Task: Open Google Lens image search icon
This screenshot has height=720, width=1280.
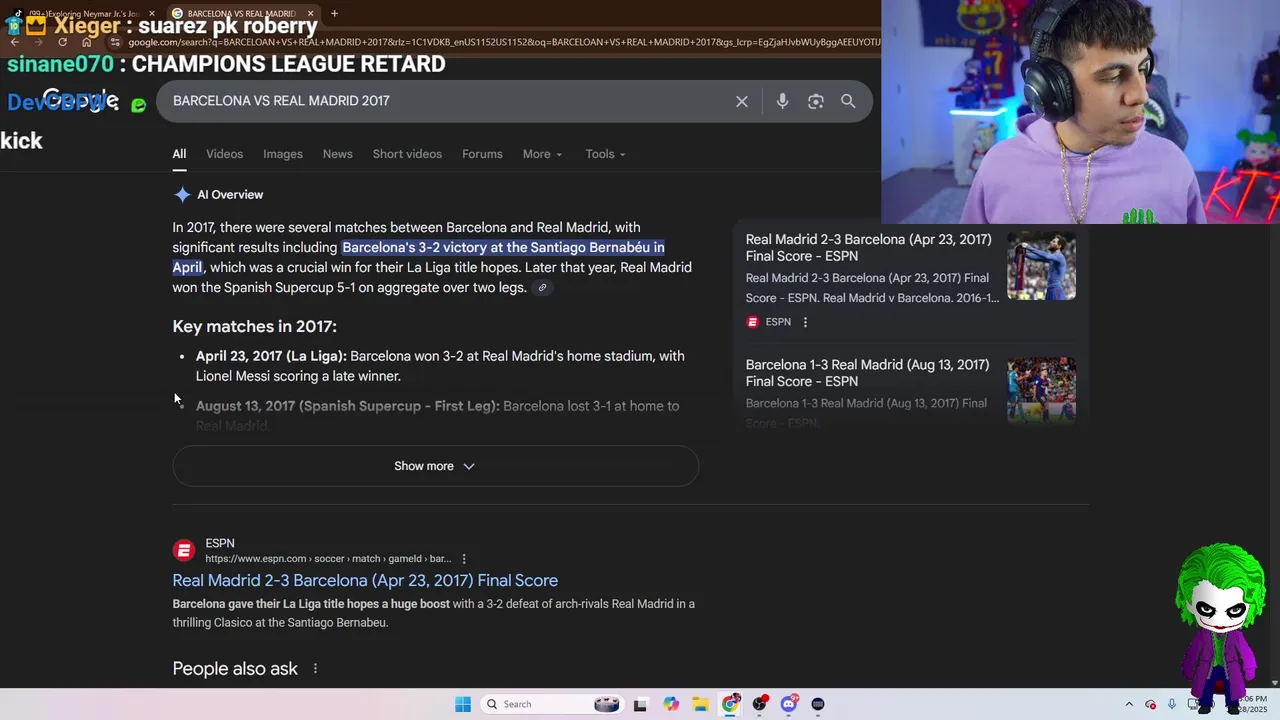Action: point(816,101)
